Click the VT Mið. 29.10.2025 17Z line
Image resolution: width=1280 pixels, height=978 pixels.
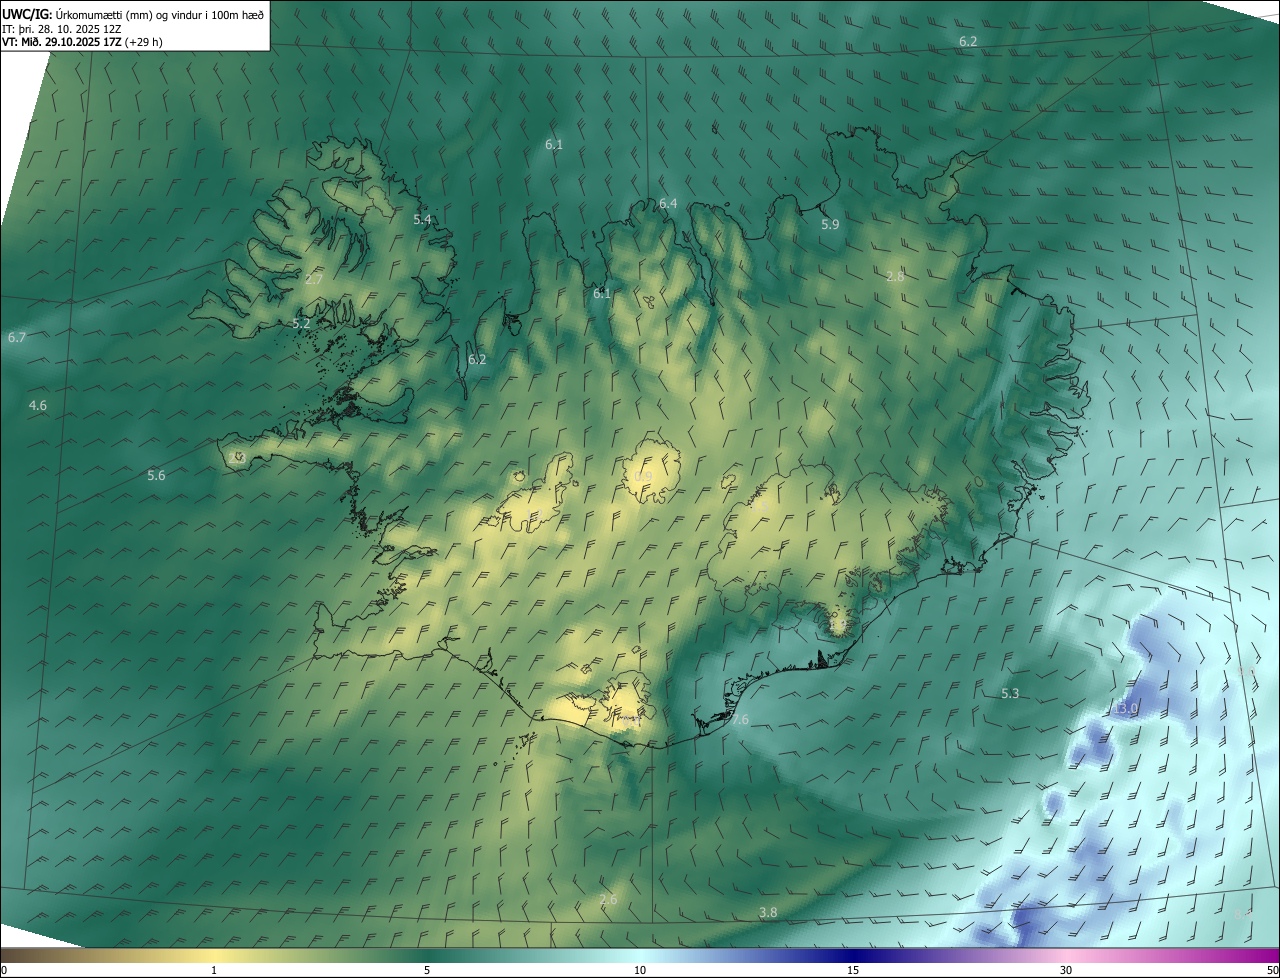tap(82, 42)
